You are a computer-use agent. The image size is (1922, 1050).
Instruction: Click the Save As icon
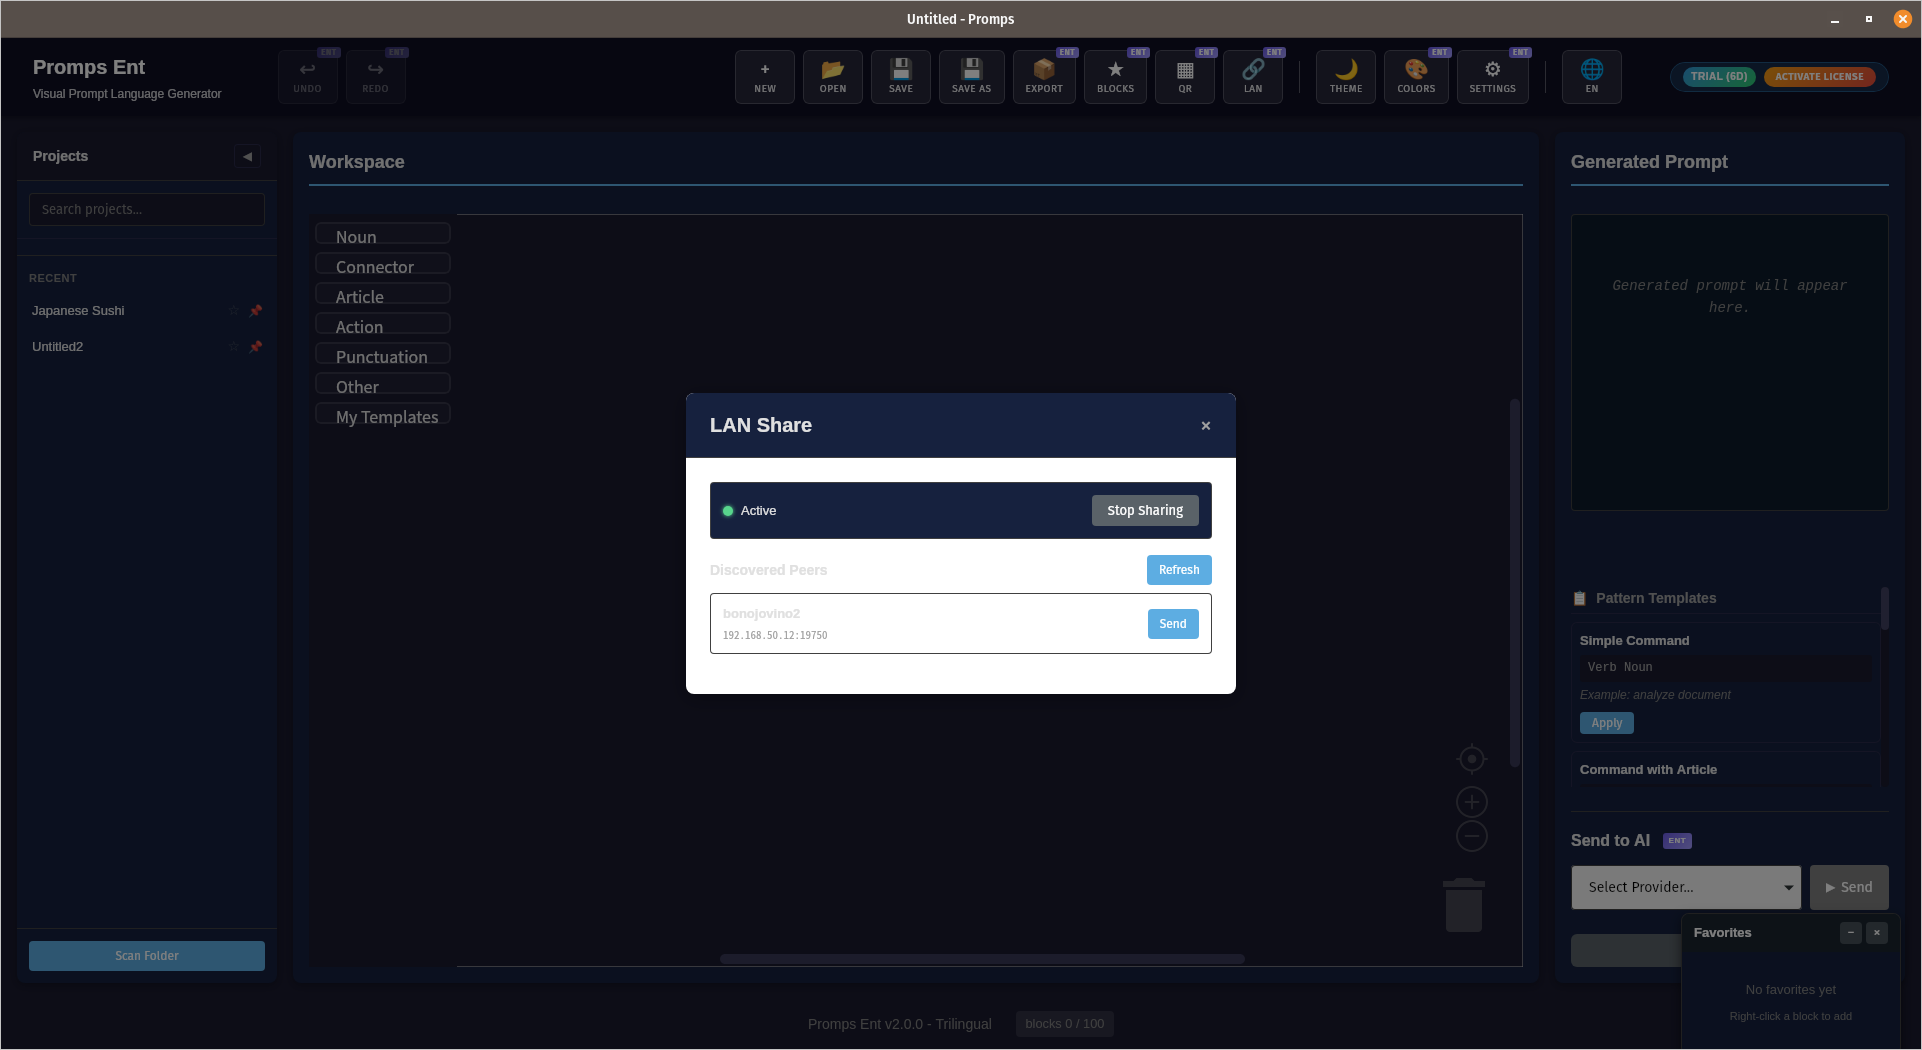971,77
